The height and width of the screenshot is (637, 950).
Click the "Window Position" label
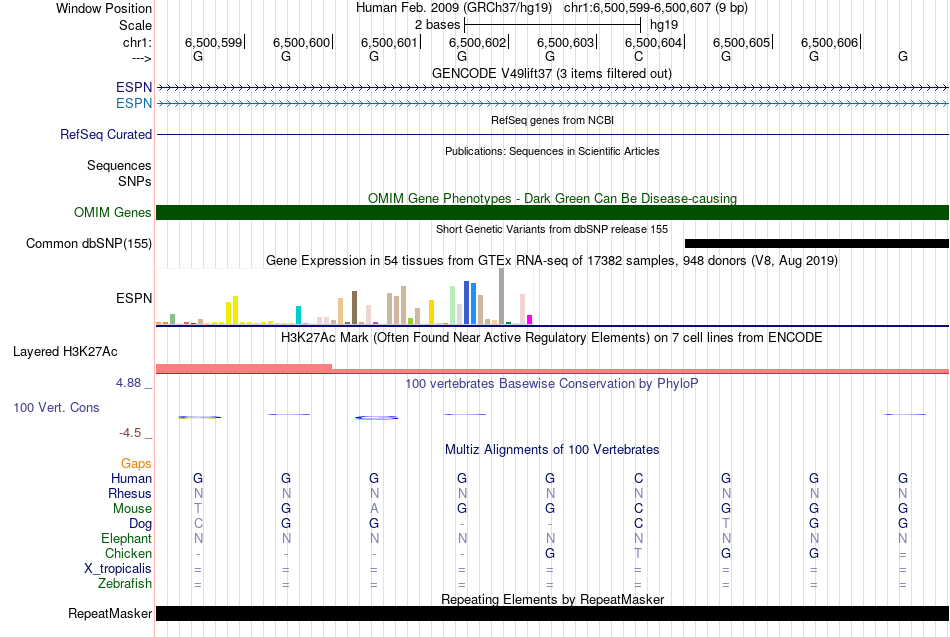[104, 8]
